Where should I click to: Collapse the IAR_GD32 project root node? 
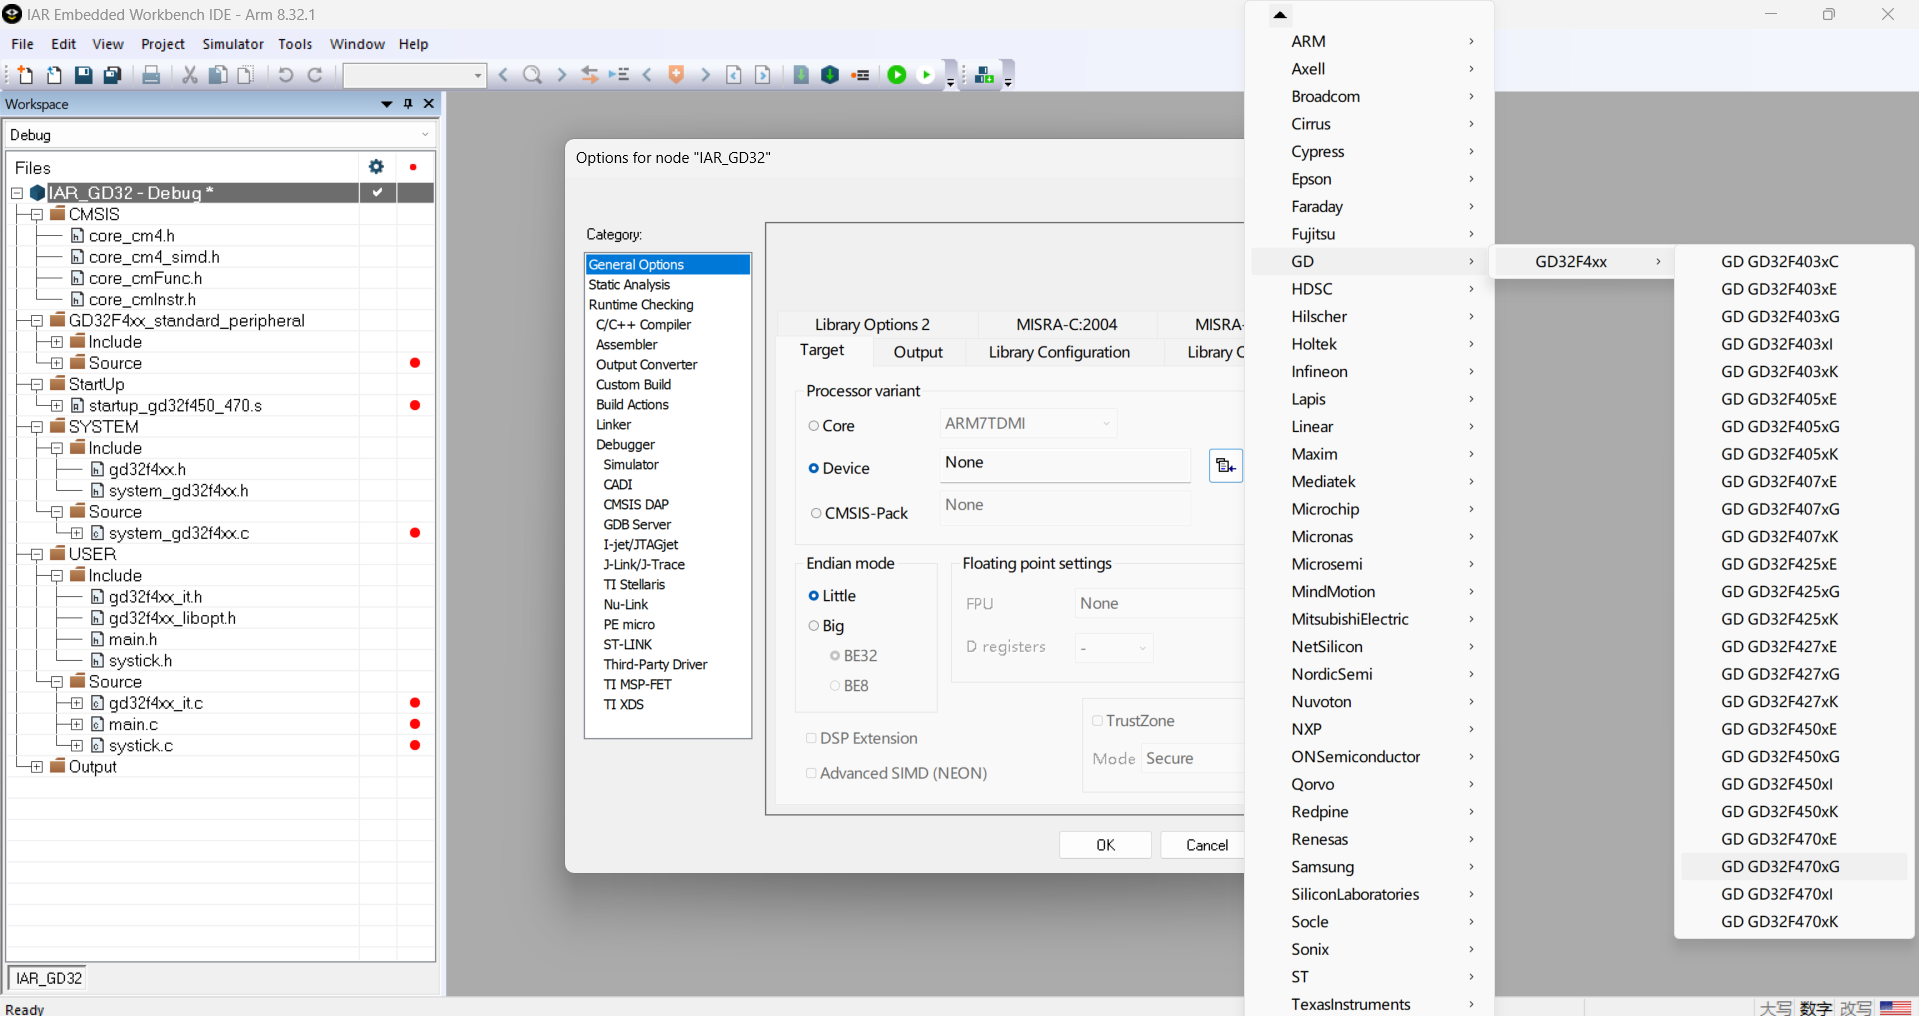pyautogui.click(x=17, y=193)
